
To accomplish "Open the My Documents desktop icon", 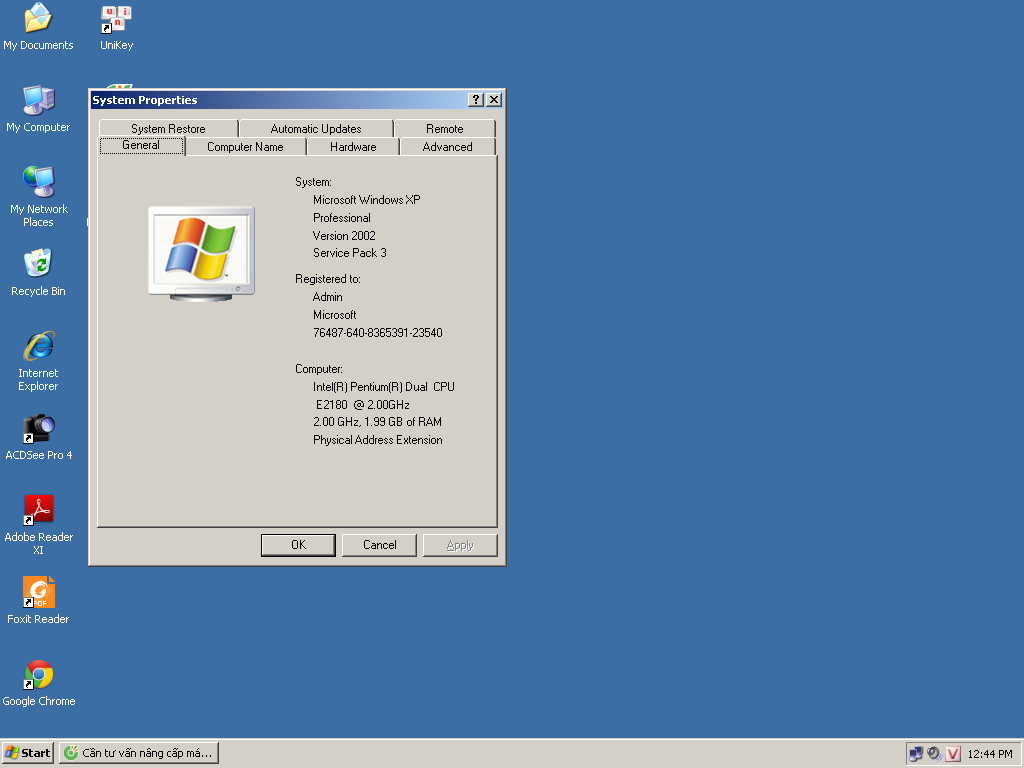I will [38, 26].
